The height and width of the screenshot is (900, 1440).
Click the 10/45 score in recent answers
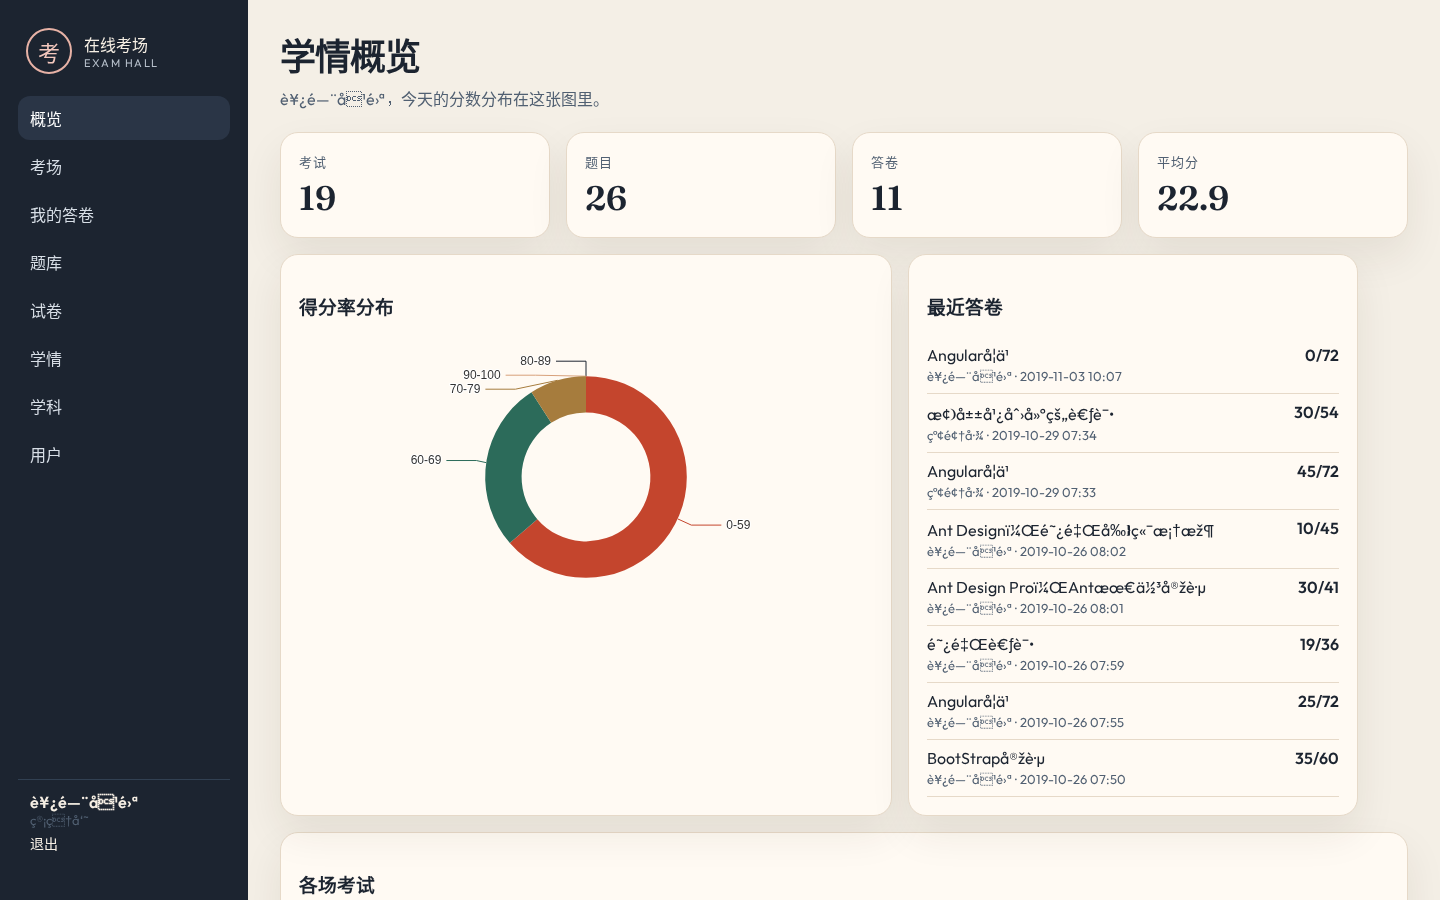1318,528
